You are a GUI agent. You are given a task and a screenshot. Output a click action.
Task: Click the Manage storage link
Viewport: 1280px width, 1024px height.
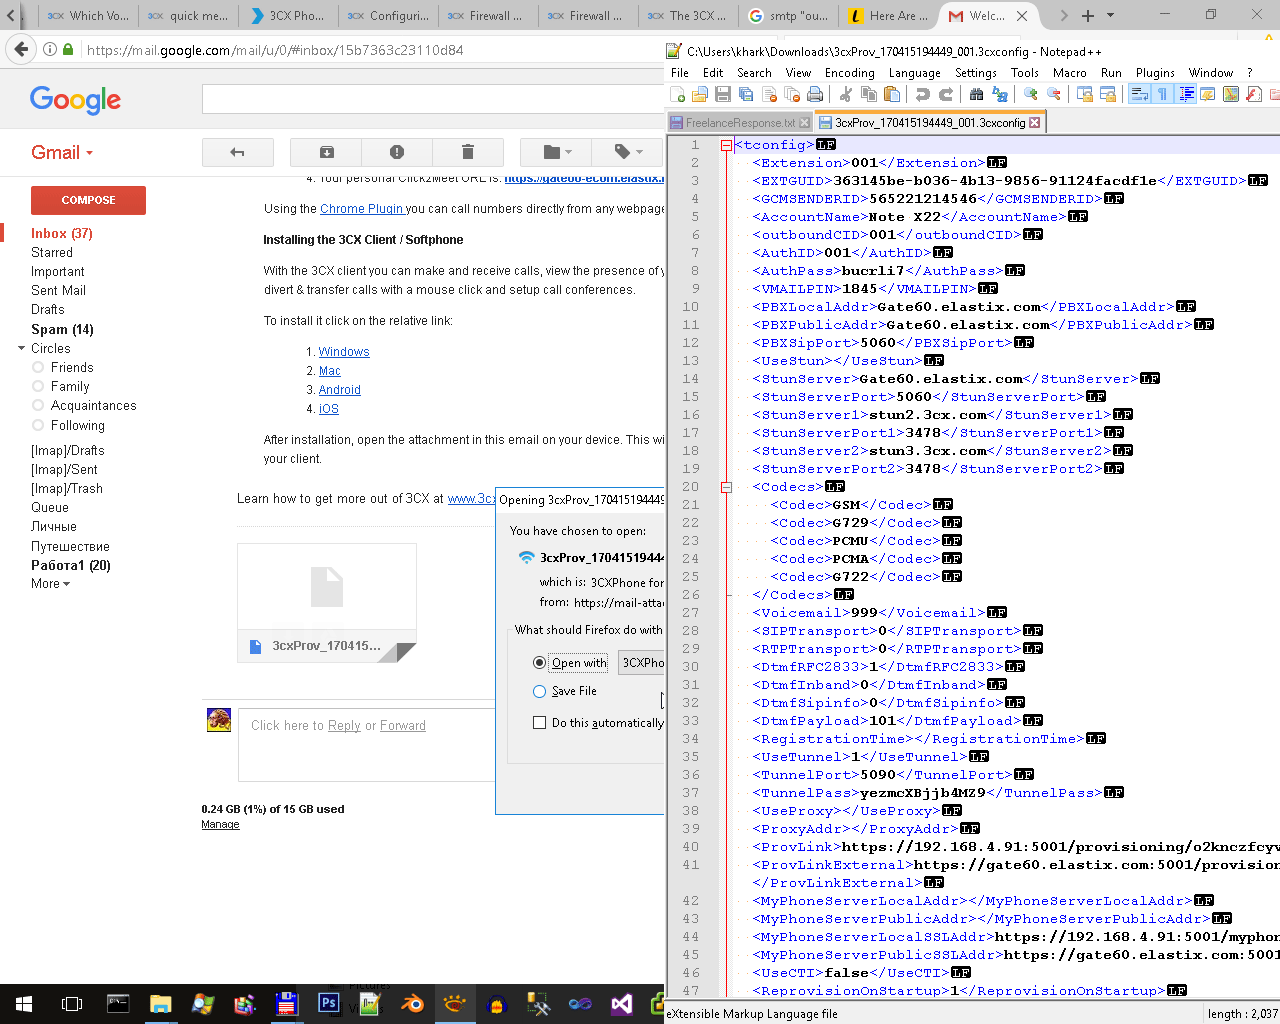(x=220, y=825)
